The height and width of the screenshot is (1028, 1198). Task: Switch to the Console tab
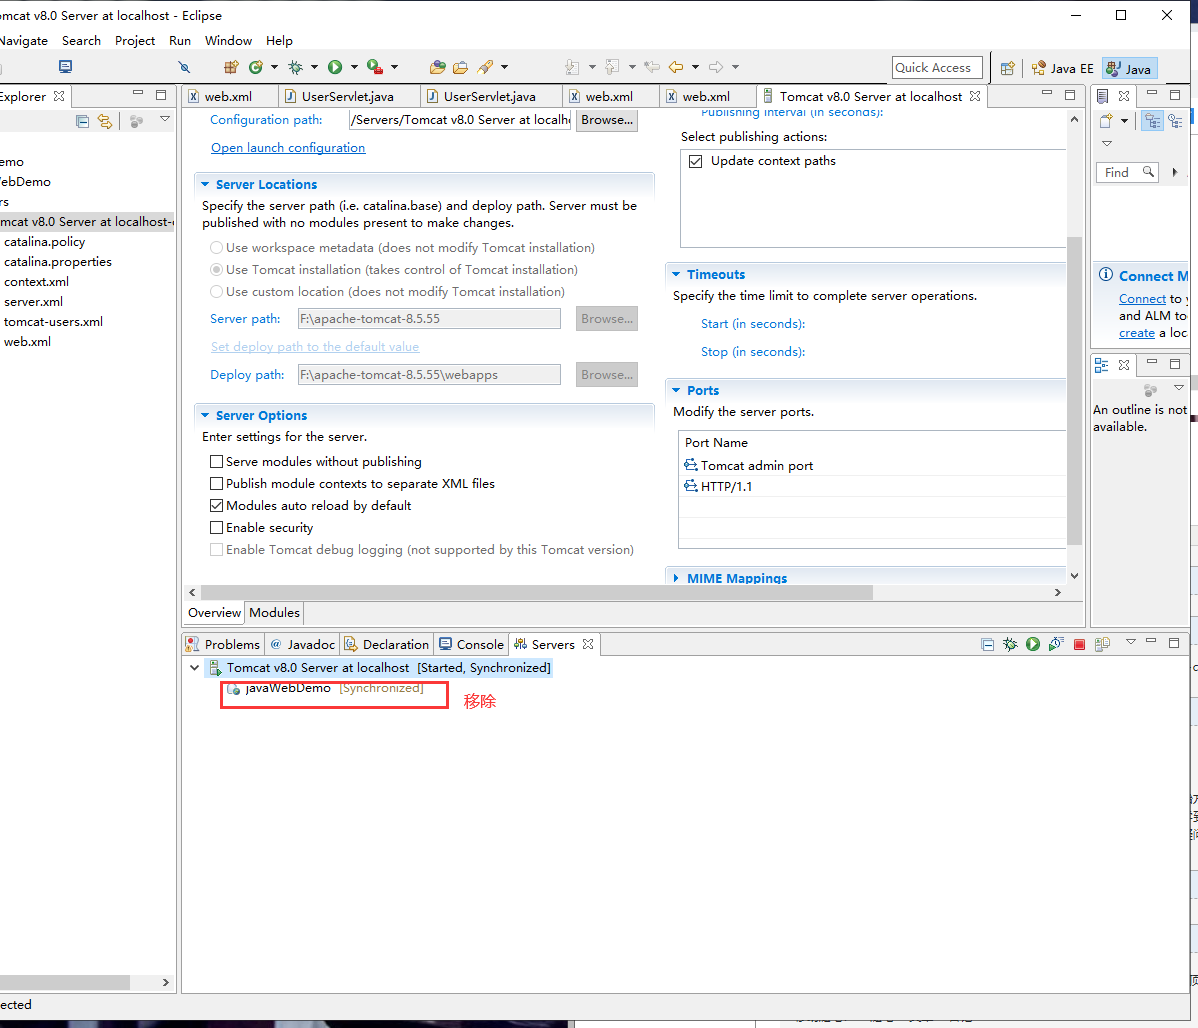[x=471, y=644]
